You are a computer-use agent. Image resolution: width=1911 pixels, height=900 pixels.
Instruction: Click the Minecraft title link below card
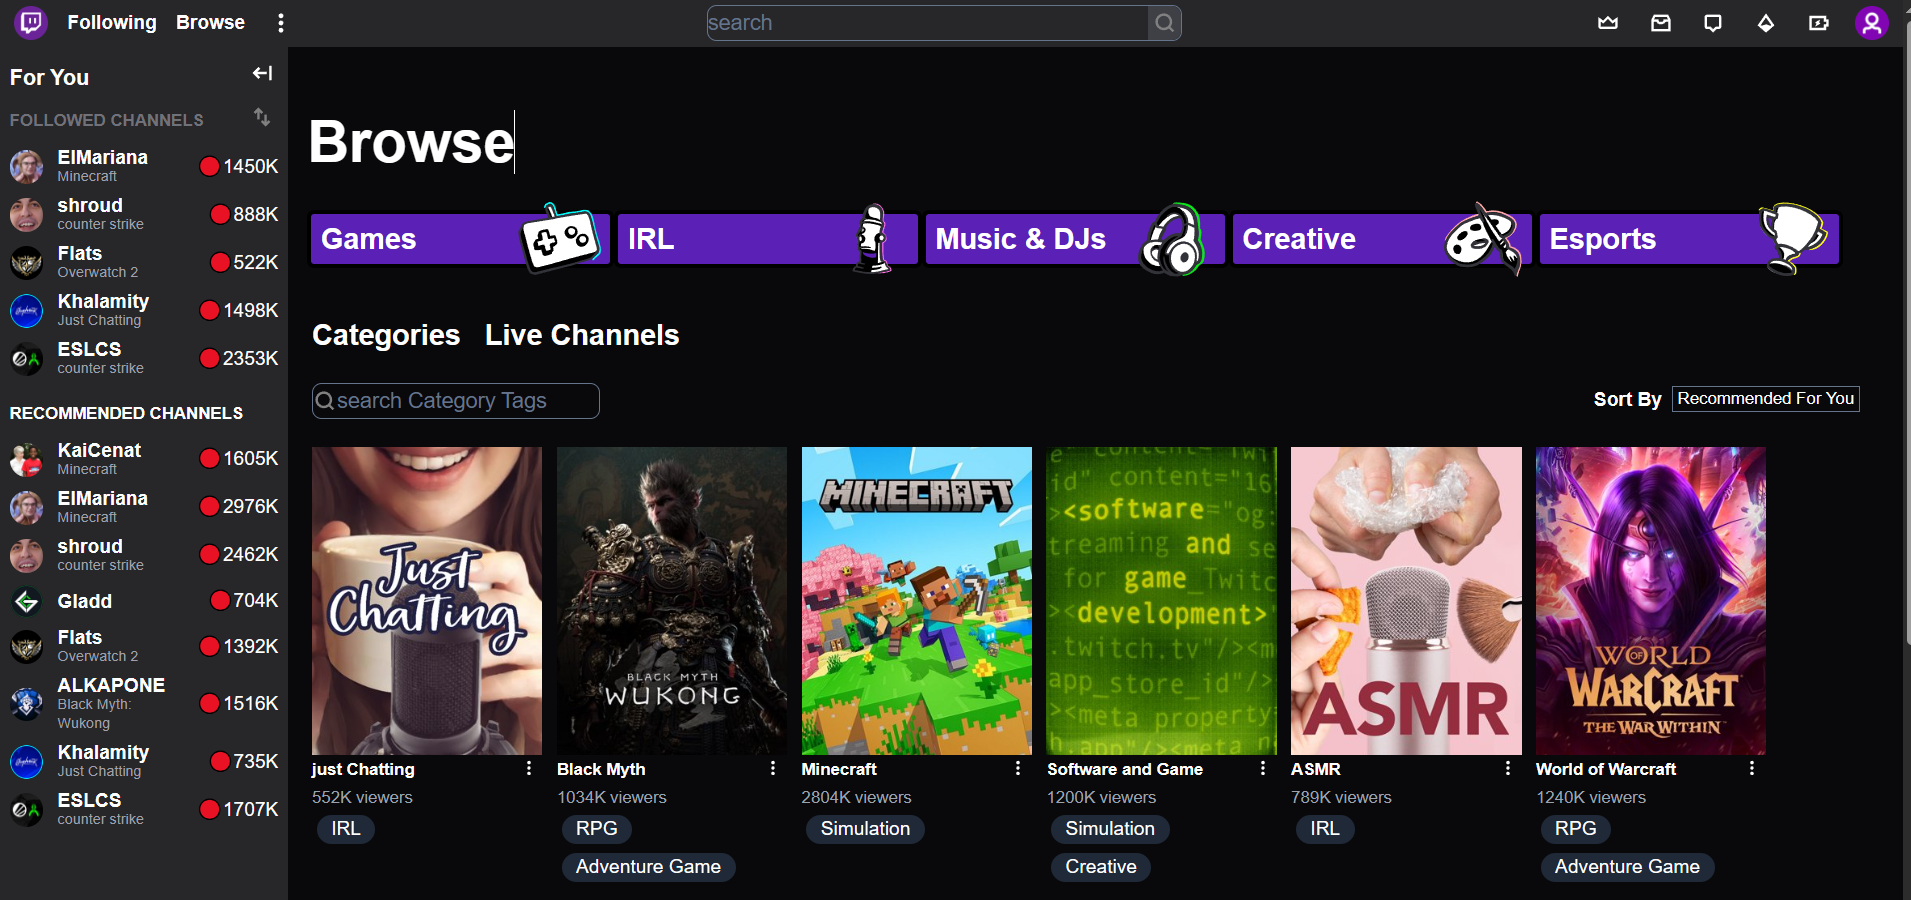click(839, 769)
